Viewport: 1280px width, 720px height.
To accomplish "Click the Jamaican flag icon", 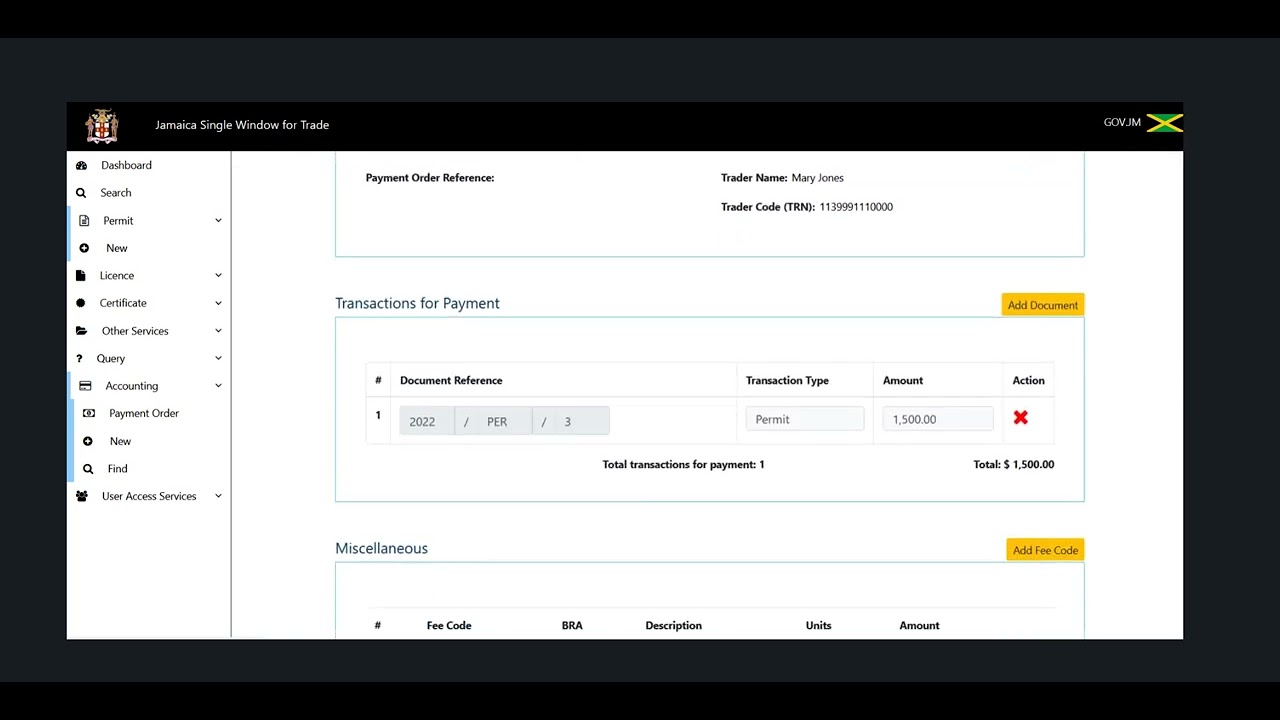I will 1165,123.
